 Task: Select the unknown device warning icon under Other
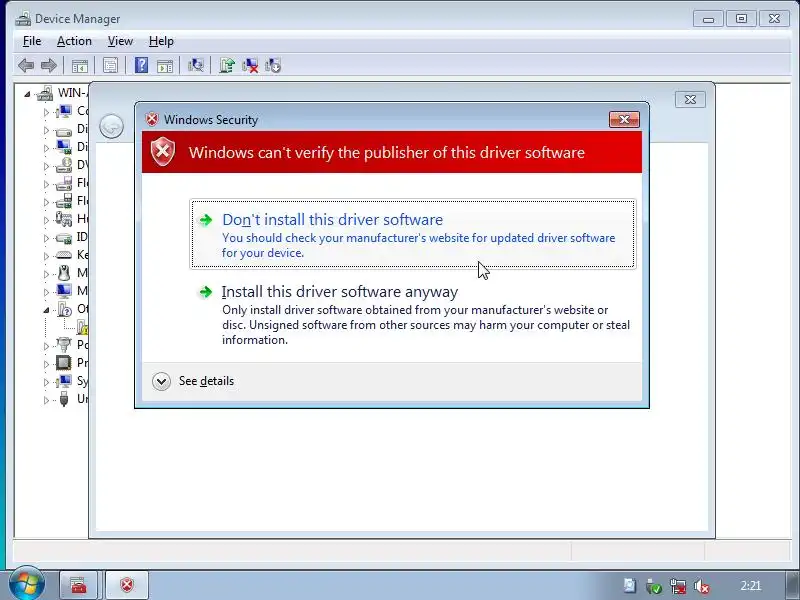point(83,327)
